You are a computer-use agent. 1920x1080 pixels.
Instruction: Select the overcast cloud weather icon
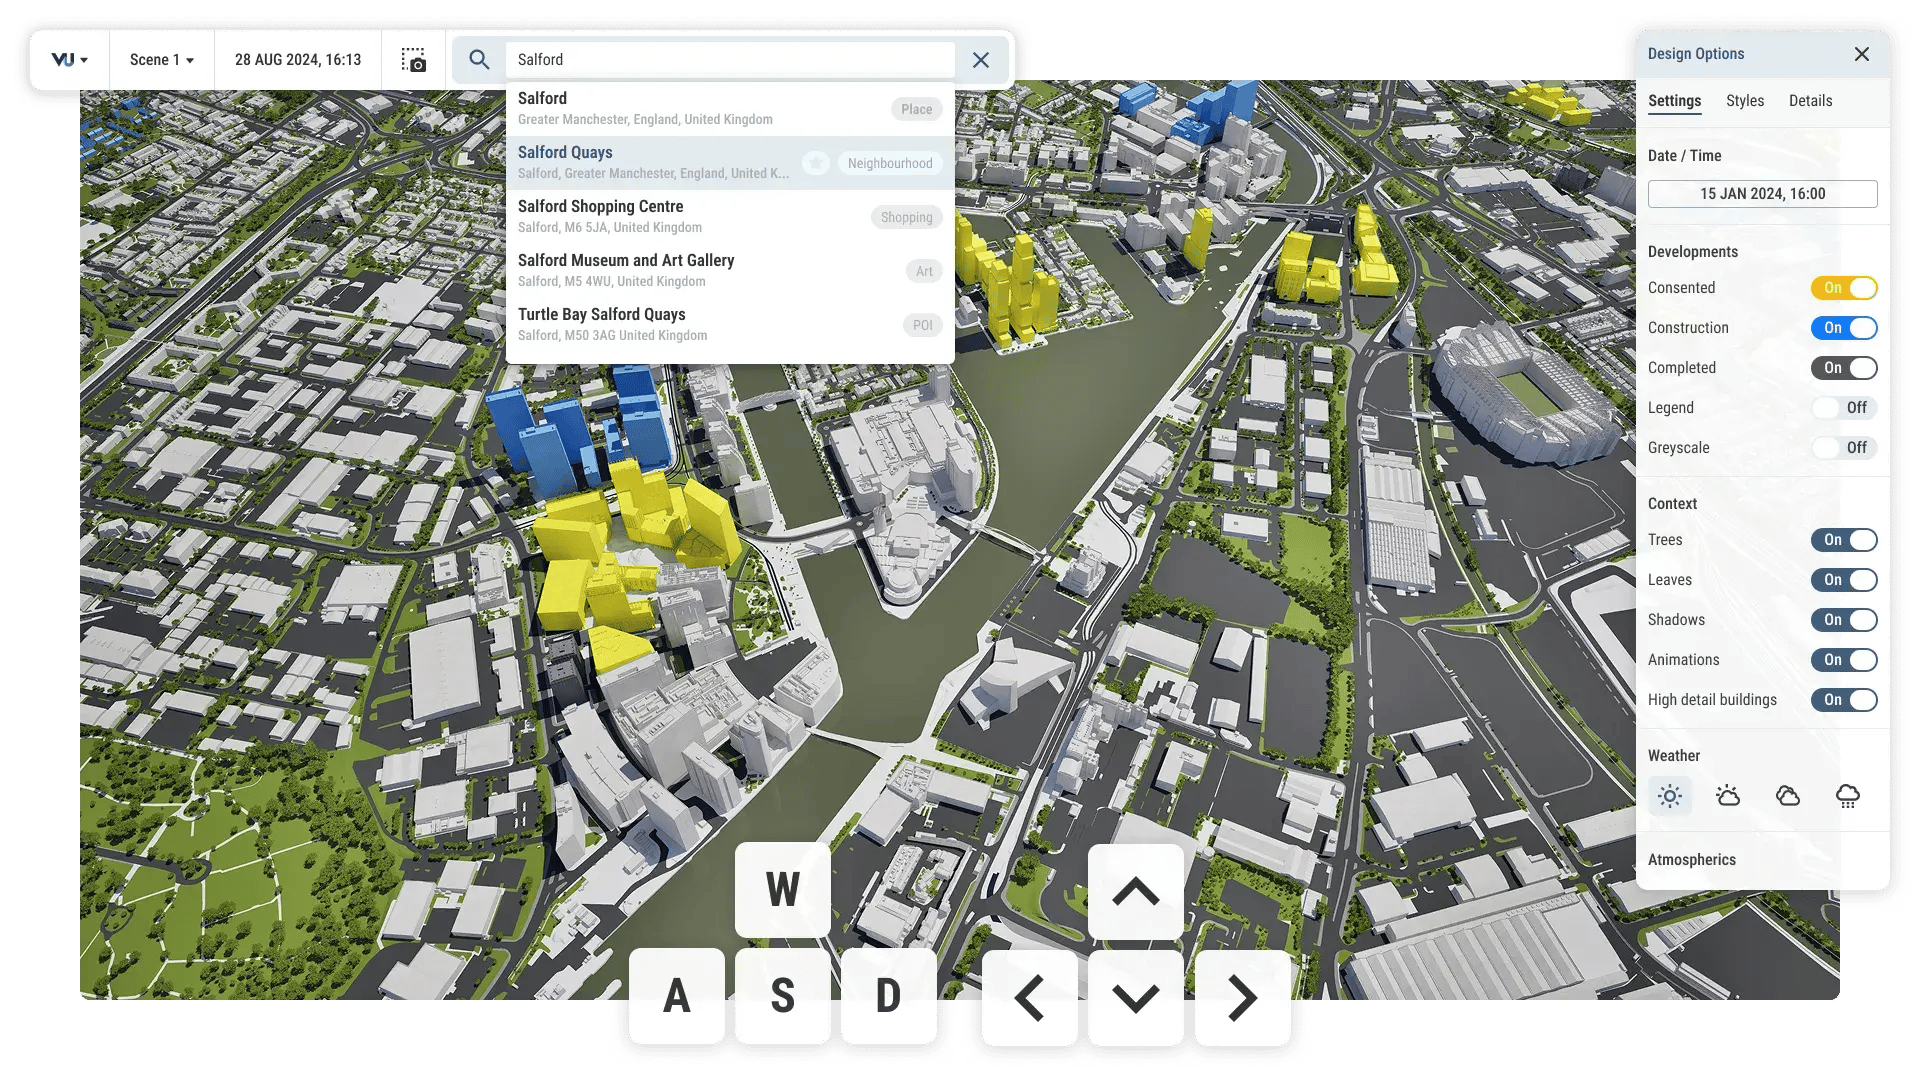(x=1788, y=796)
